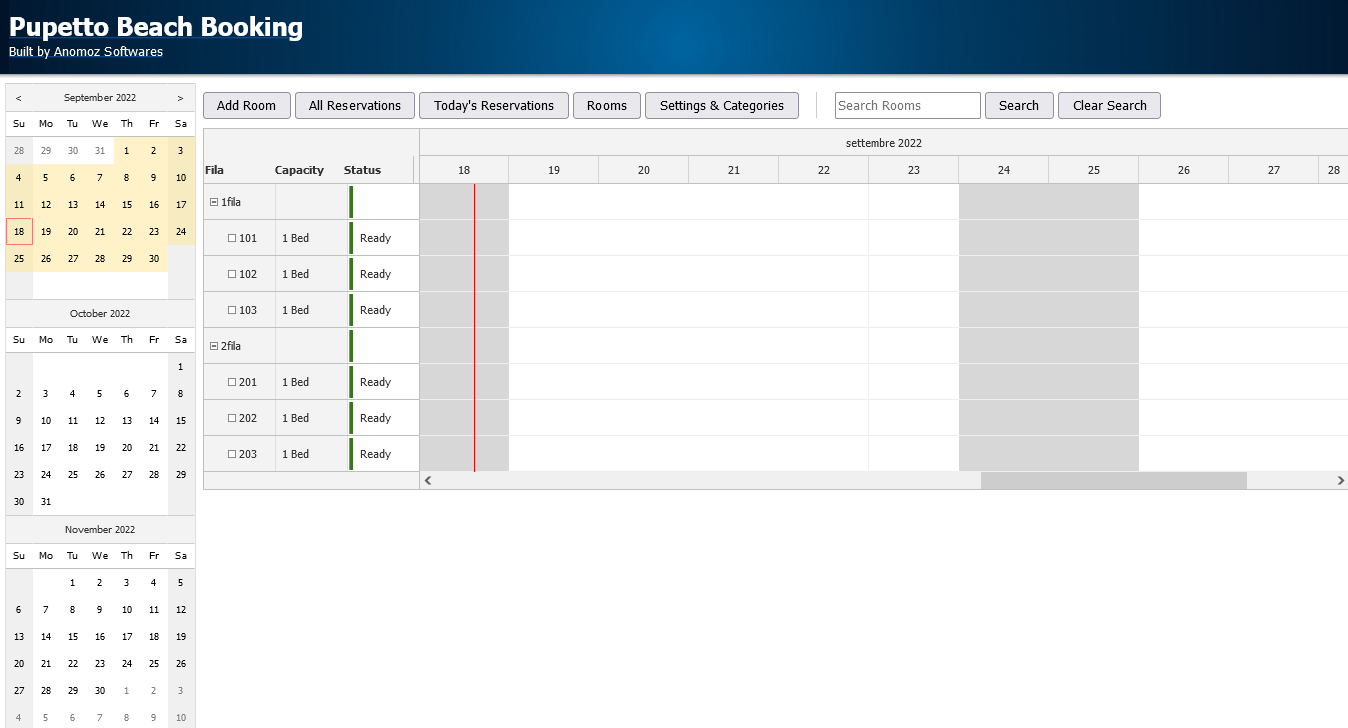Click the Search Rooms input field

pyautogui.click(x=907, y=105)
